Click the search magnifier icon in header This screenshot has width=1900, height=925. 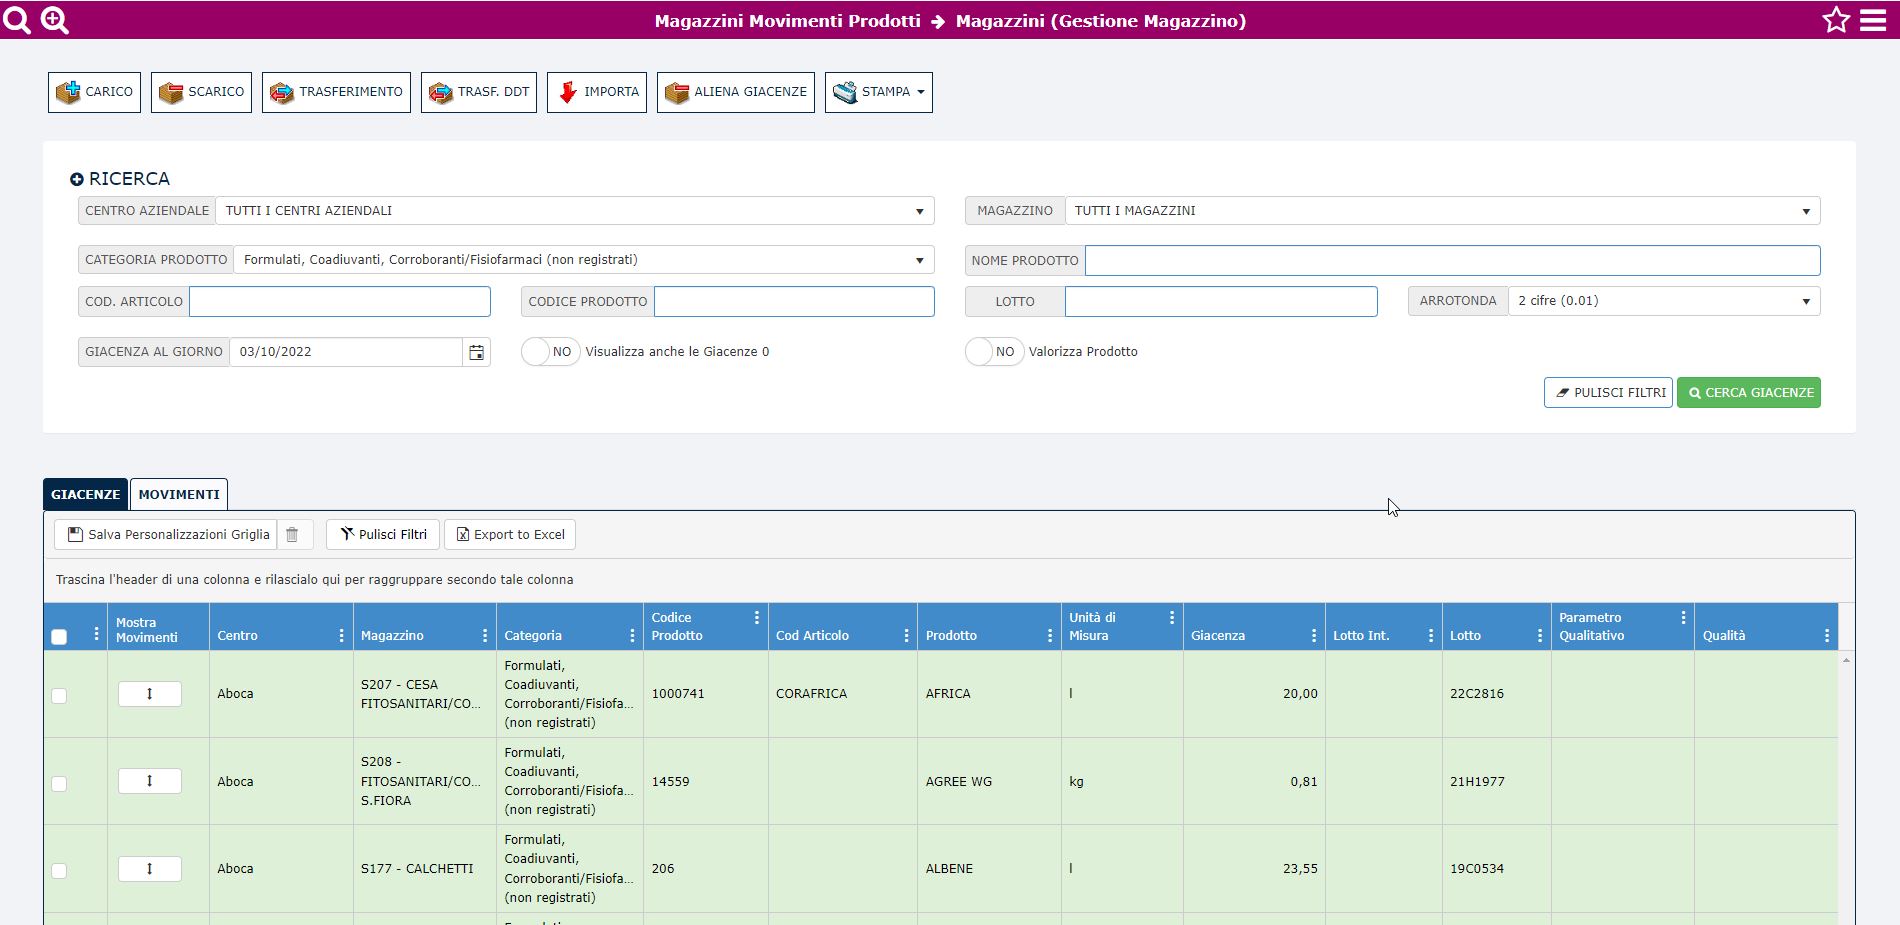point(17,20)
